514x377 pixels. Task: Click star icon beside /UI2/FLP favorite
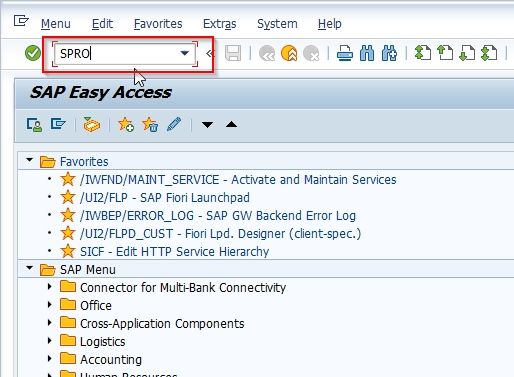(68, 197)
